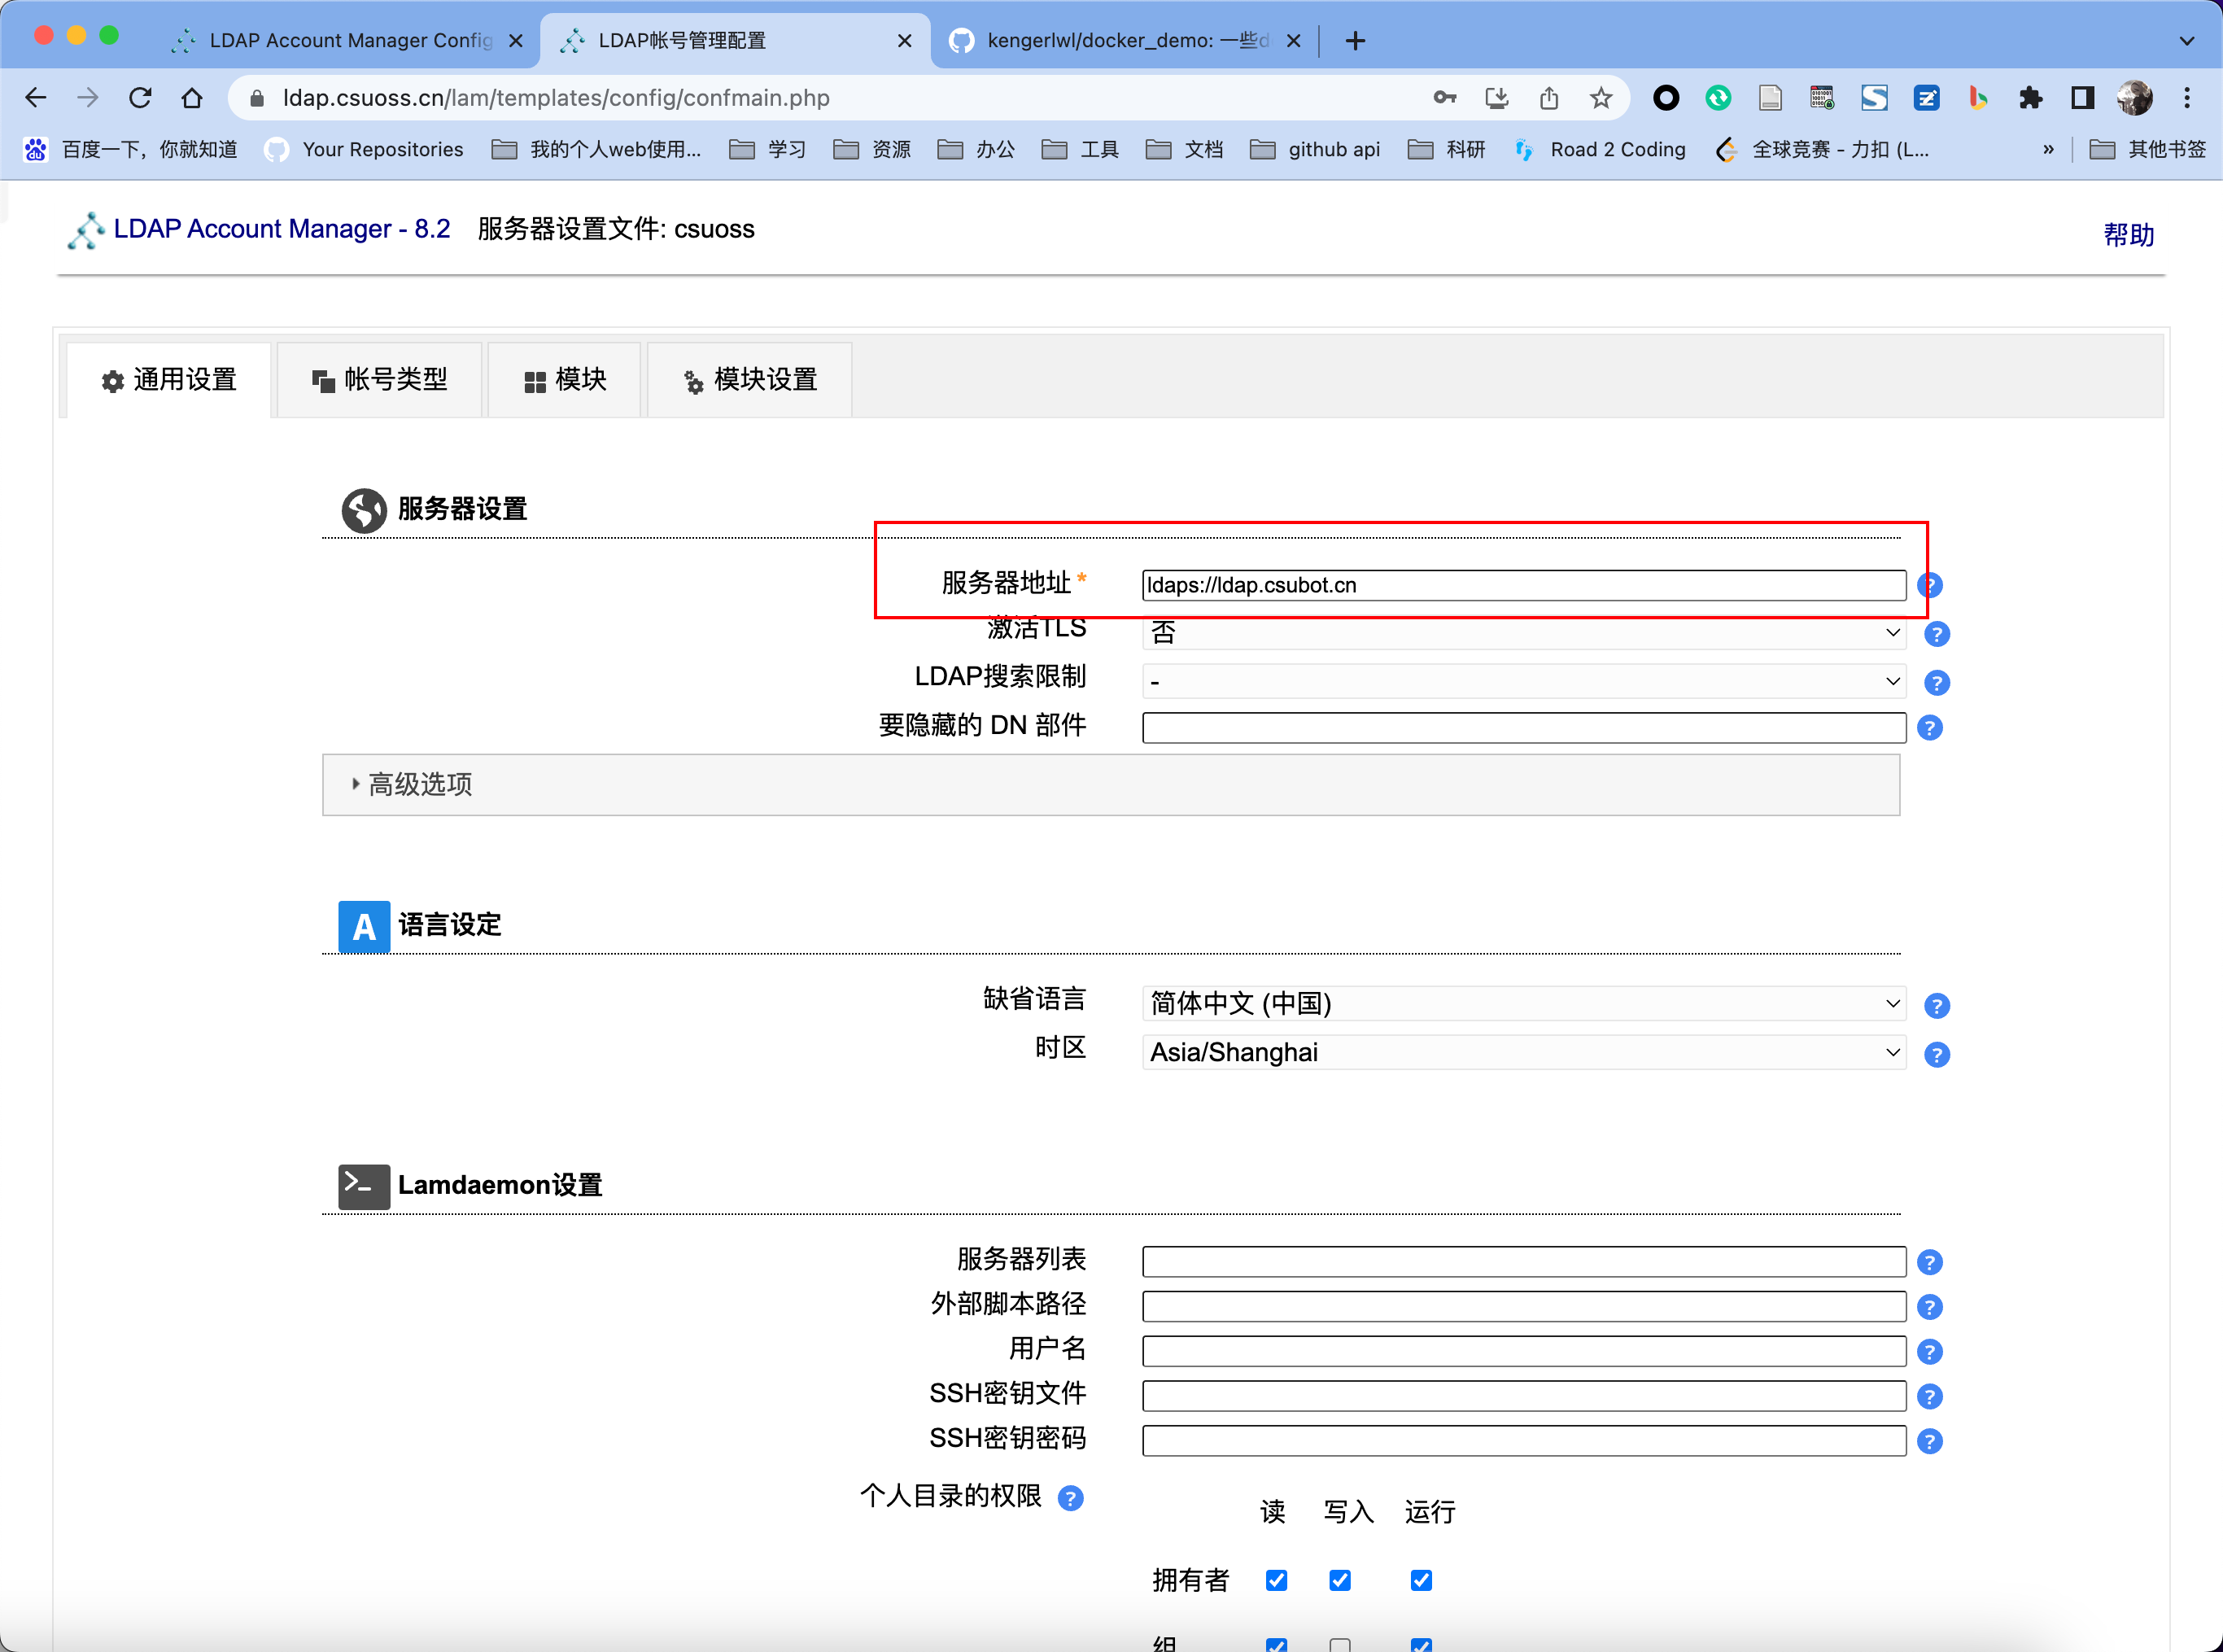Uncheck 拥有者 读 checkbox
The height and width of the screenshot is (1652, 2223).
(1275, 1580)
